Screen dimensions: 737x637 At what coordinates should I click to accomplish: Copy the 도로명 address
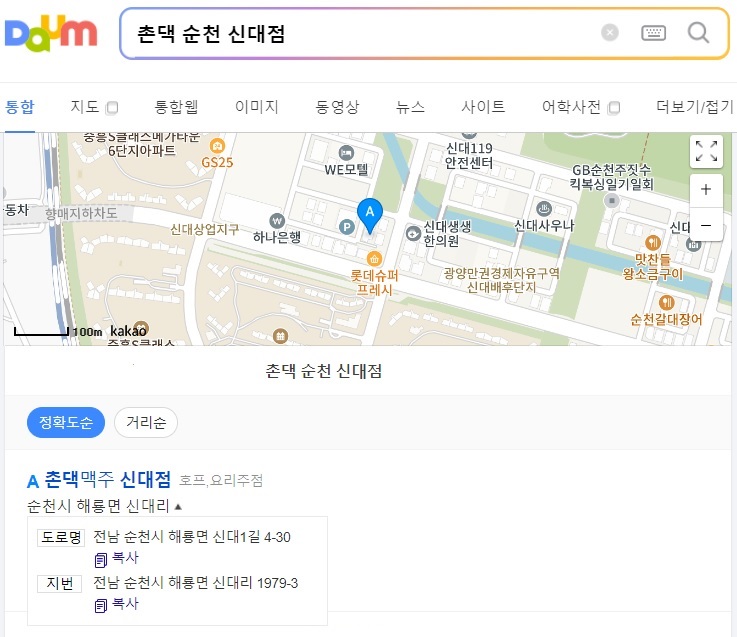[117, 558]
